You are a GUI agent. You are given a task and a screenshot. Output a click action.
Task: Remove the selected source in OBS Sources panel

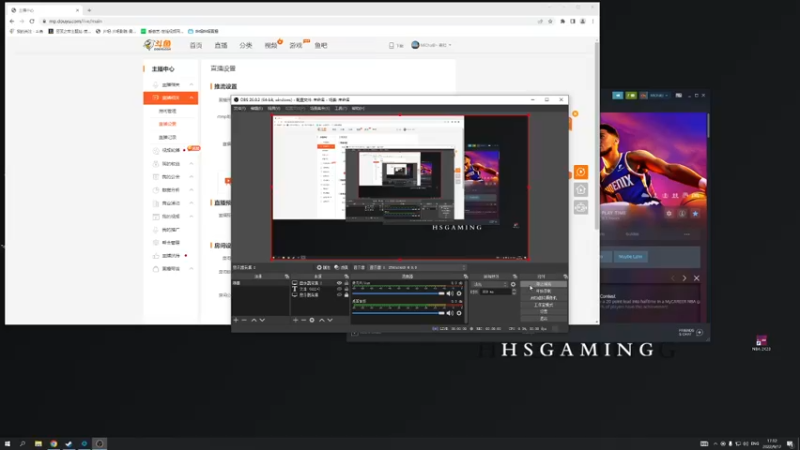click(x=304, y=320)
